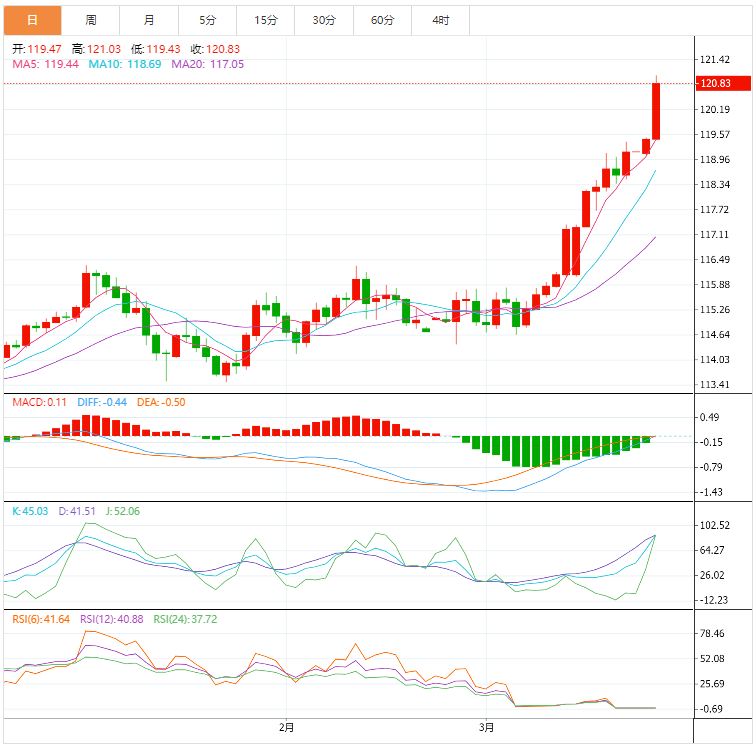The height and width of the screenshot is (747, 756).
Task: Click the 2月 date axis marker
Action: click(286, 726)
